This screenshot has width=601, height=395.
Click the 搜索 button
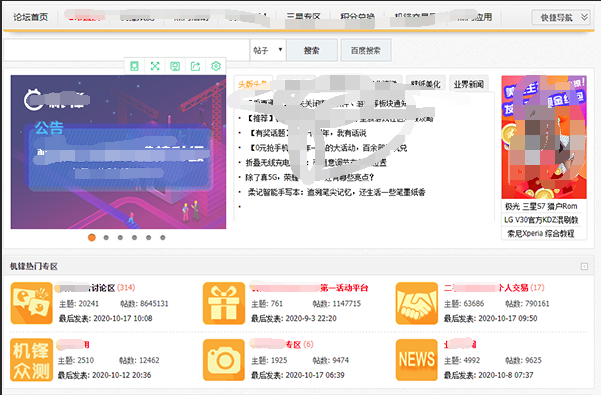(x=312, y=50)
